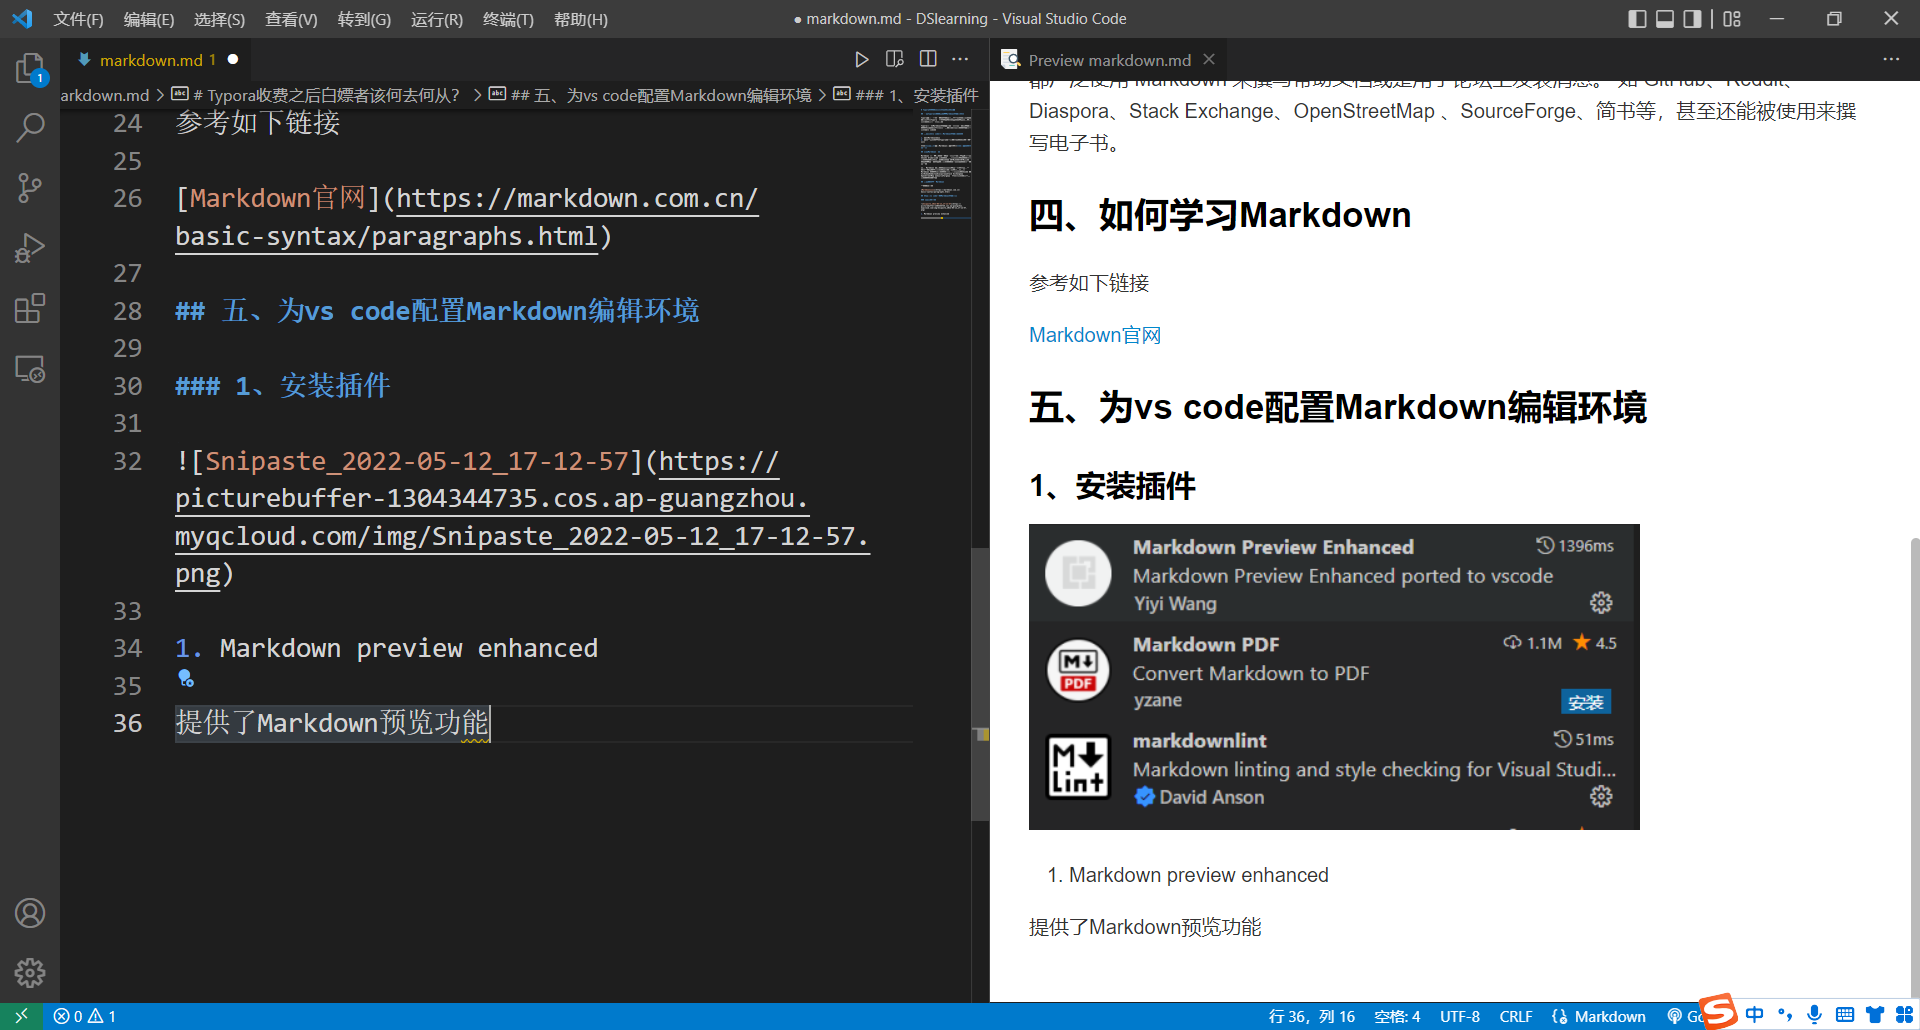Open 帮助(H) menu
The image size is (1920, 1030).
(581, 19)
